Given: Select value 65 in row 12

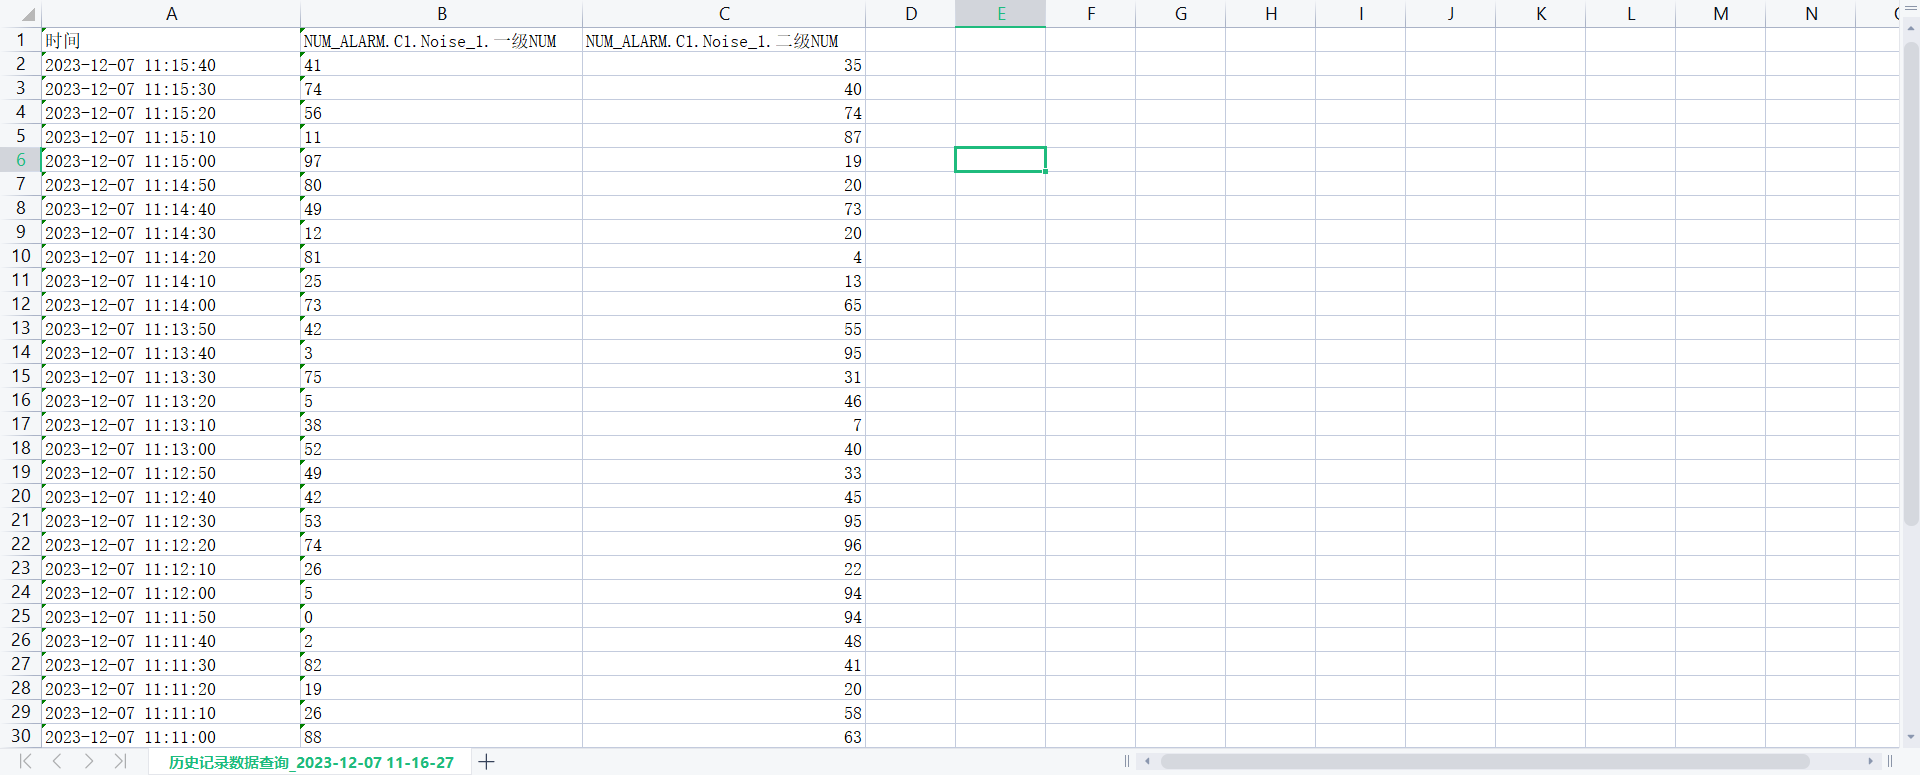Looking at the screenshot, I should [724, 304].
